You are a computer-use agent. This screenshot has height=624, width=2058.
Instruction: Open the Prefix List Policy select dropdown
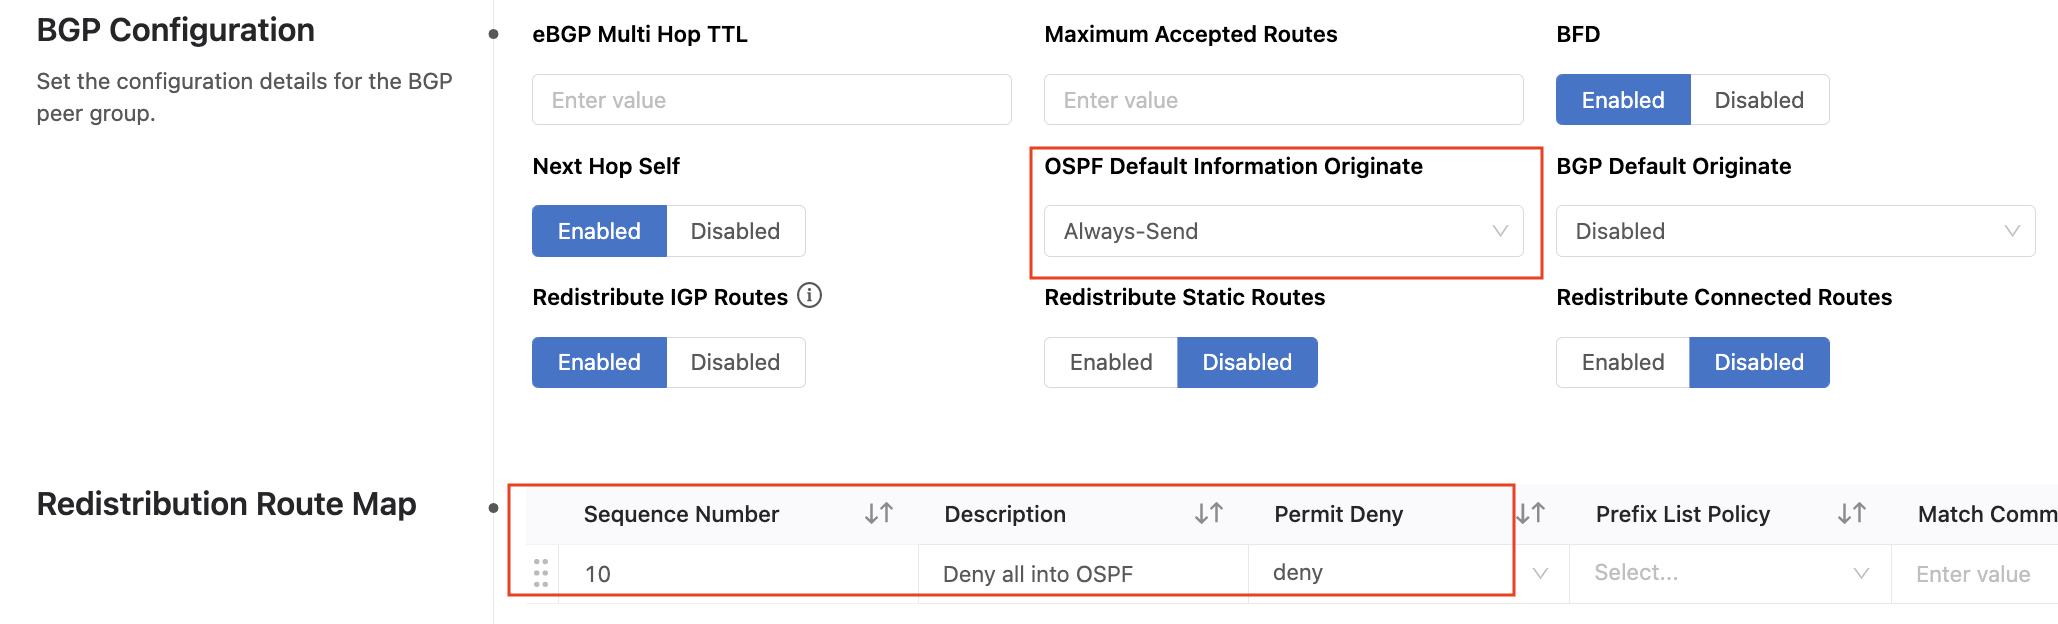(1730, 573)
